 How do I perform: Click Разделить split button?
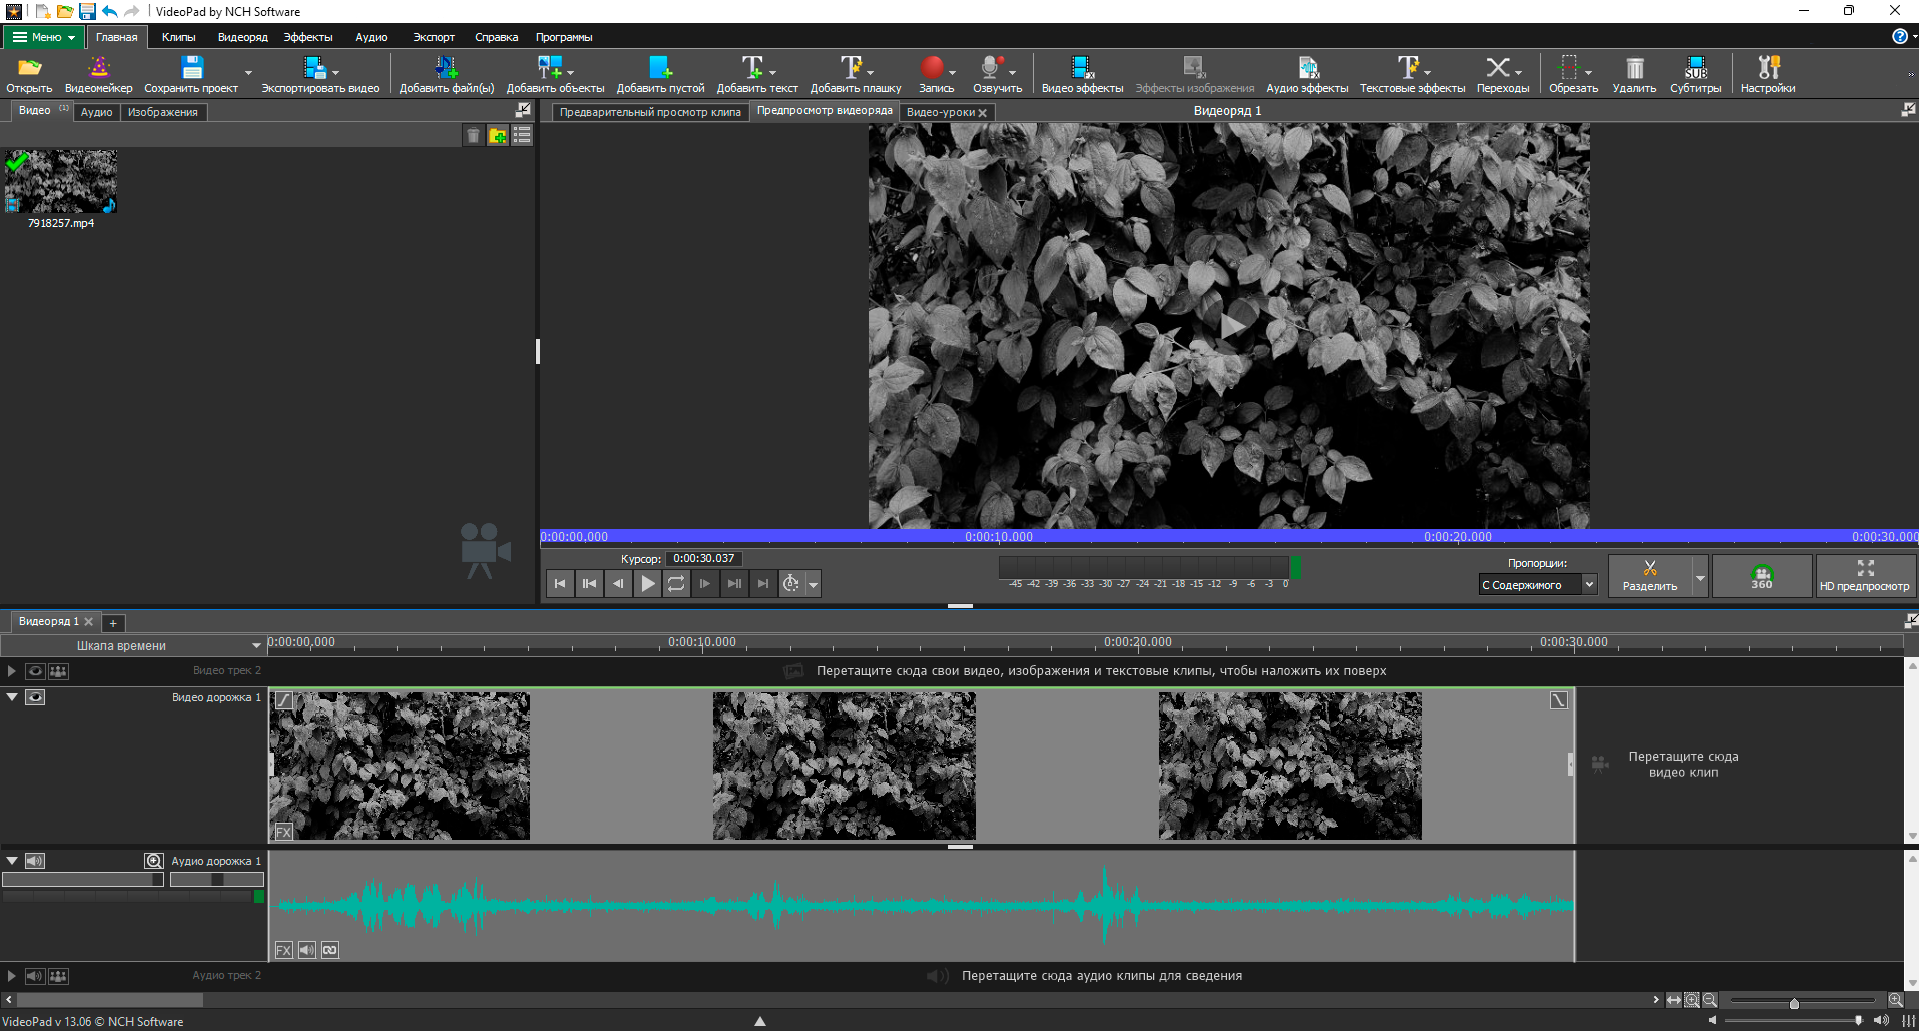1650,576
